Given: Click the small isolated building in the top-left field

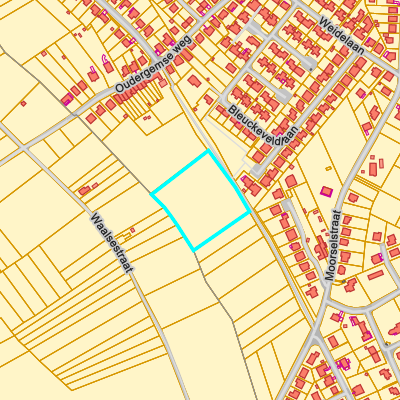Looking at the screenshot, I should 23,103.
